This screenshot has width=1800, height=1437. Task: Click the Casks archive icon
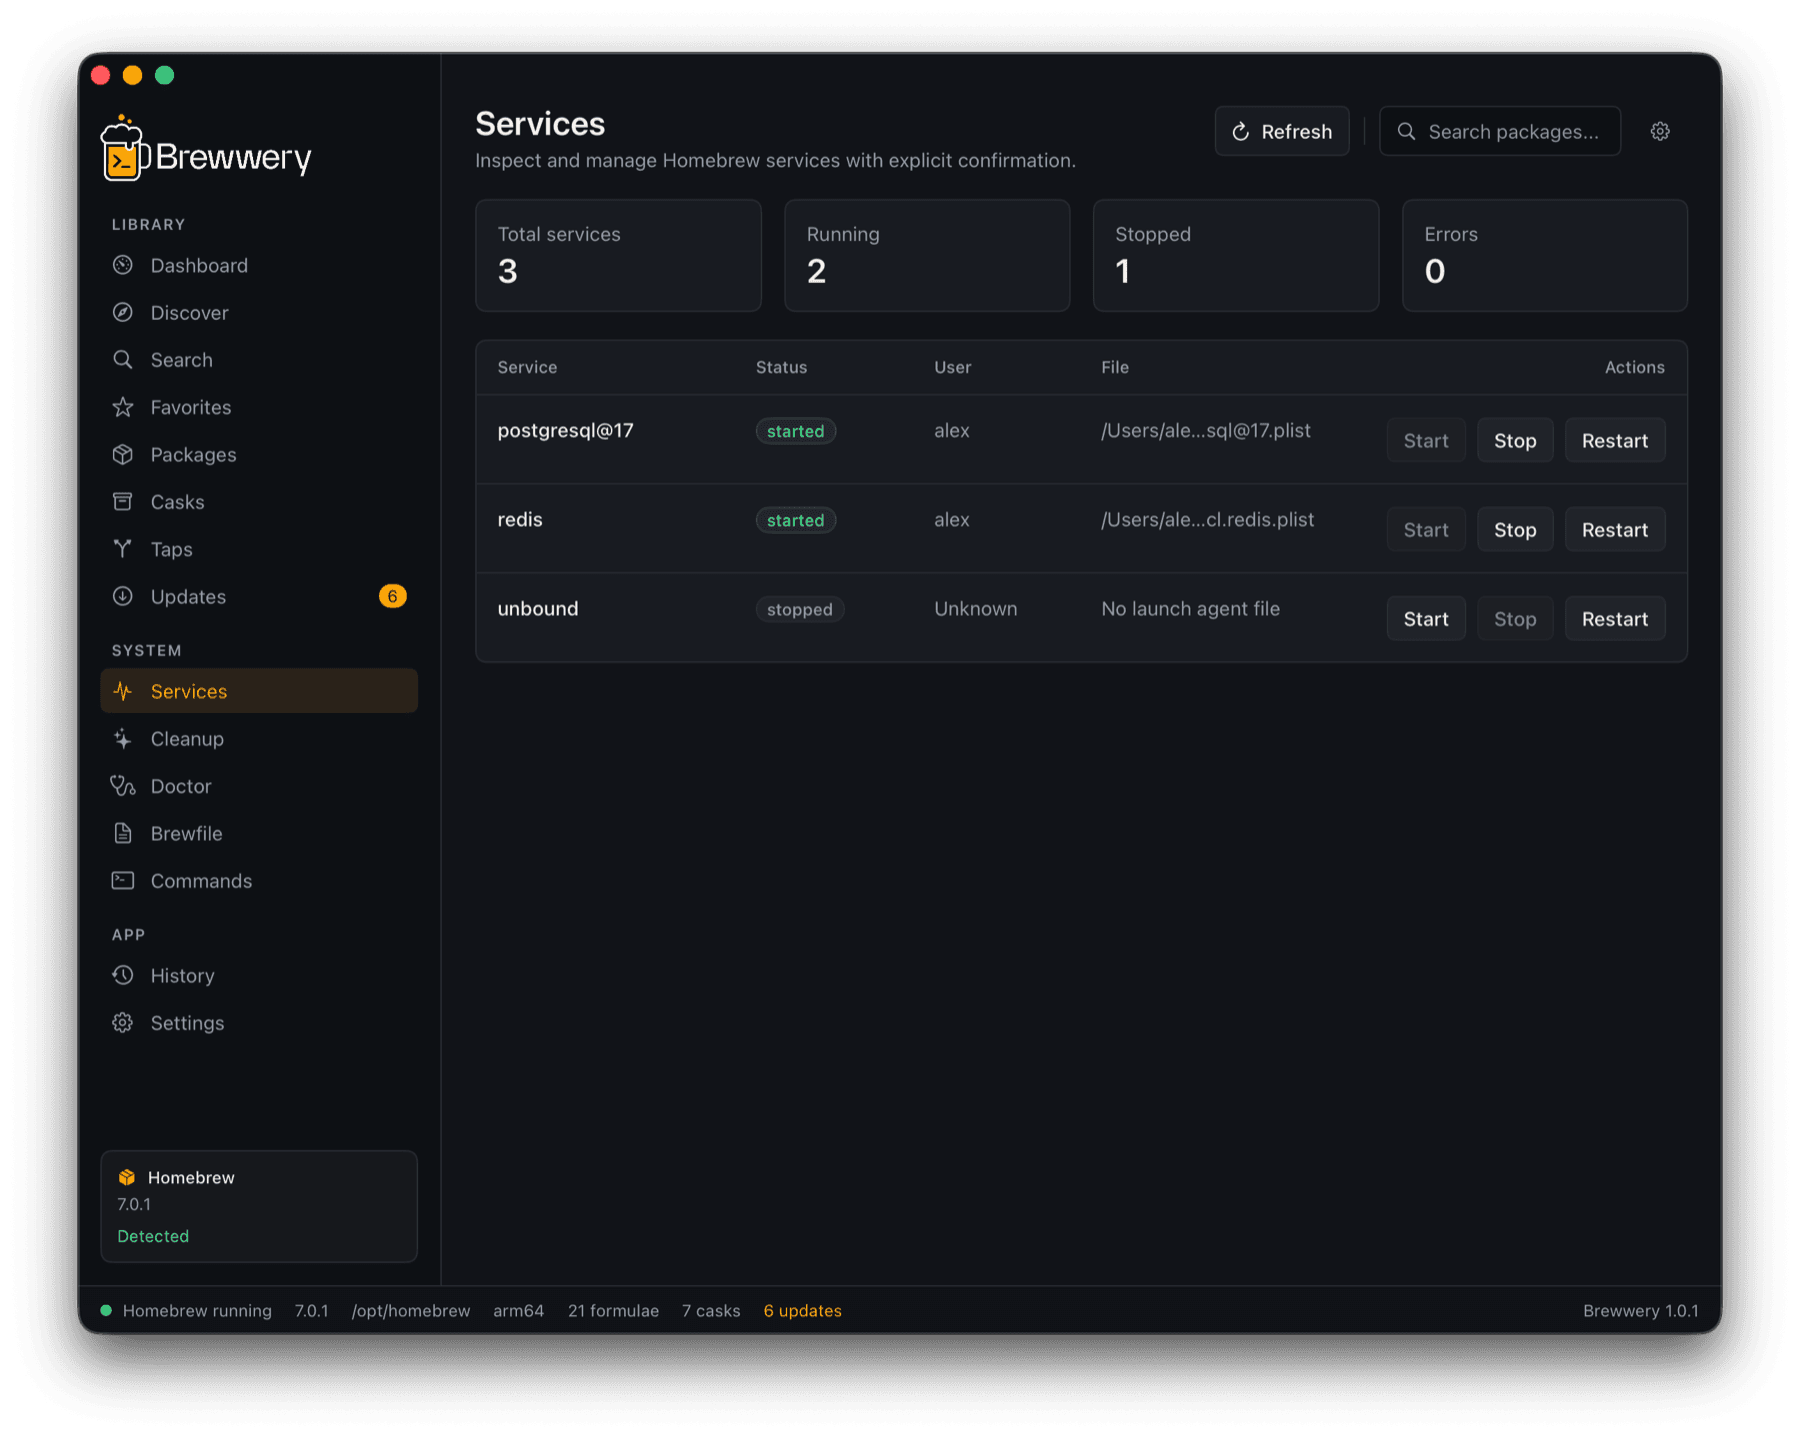coord(123,501)
